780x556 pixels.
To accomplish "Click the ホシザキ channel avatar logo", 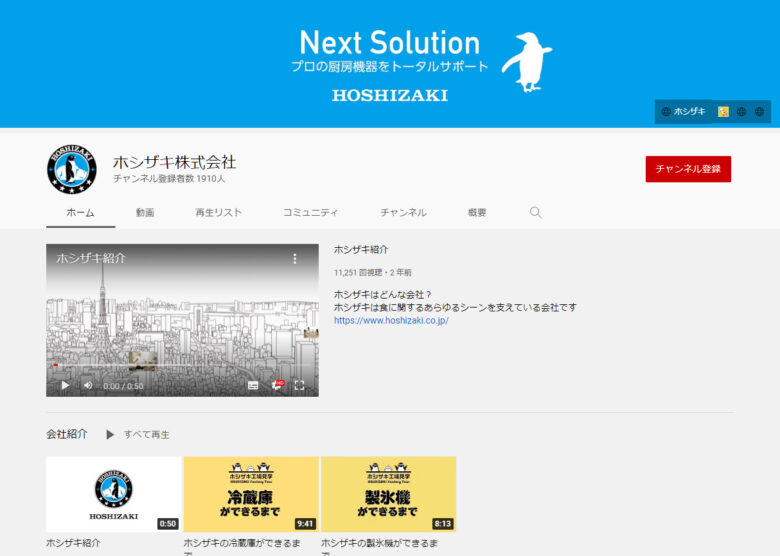I will tap(72, 169).
